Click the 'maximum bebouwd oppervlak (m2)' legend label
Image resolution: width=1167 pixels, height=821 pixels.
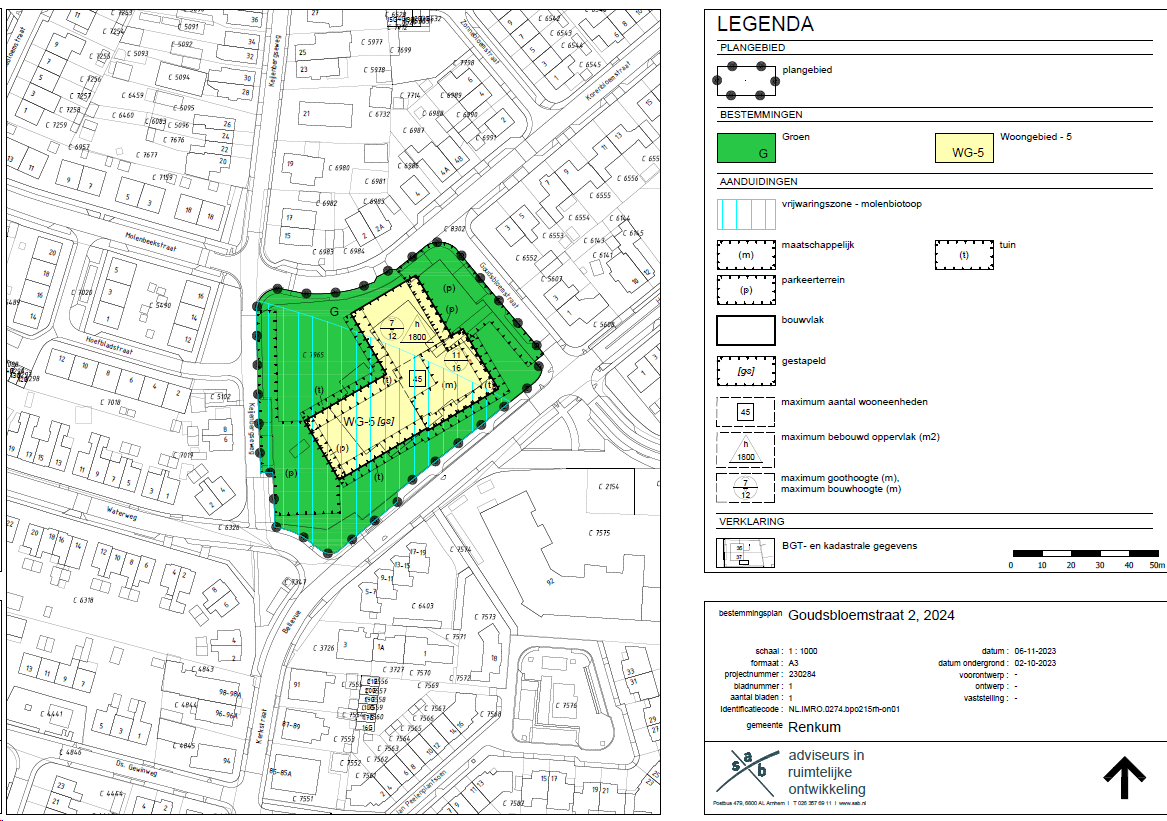coord(860,437)
